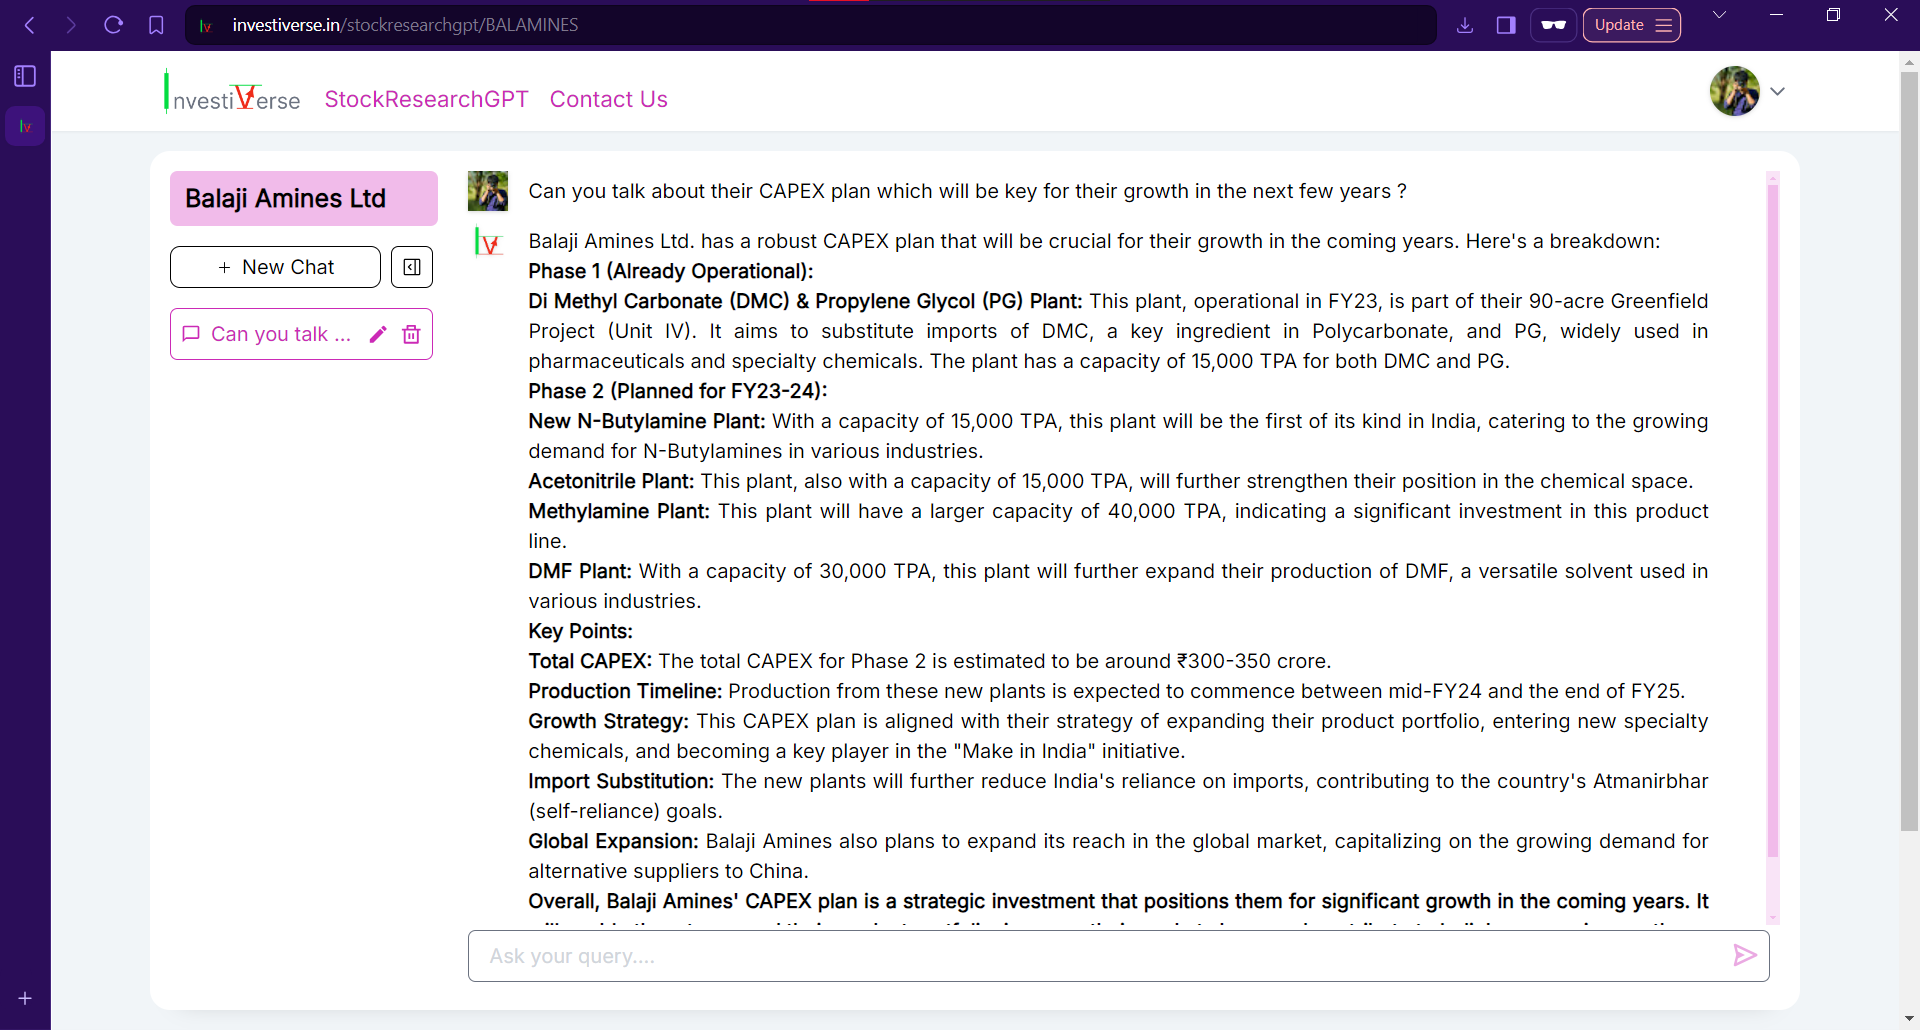
Task: Click the investiverse.in address bar
Action: [810, 25]
